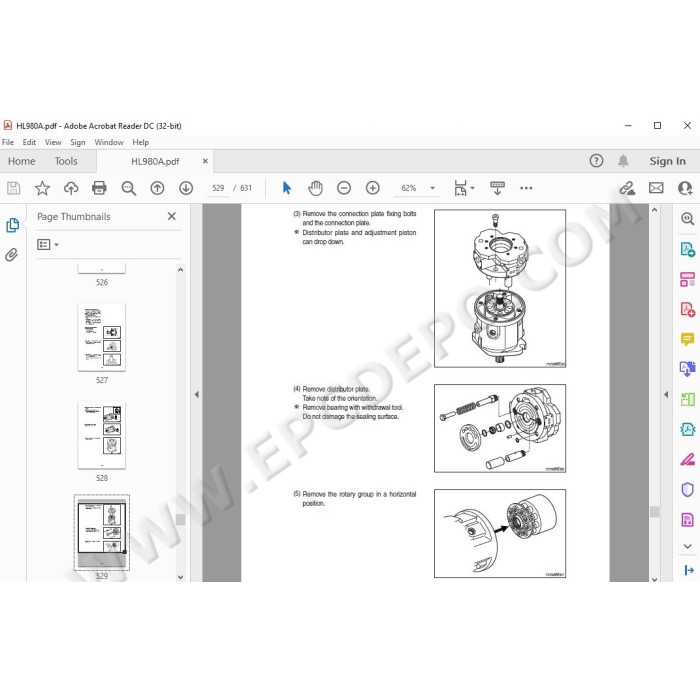Open notifications bell
Viewport: 700px width, 700px height.
tap(623, 161)
